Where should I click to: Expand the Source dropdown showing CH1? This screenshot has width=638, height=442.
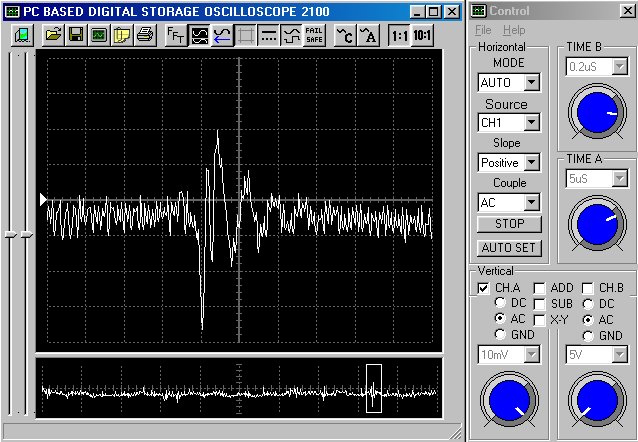[x=531, y=122]
